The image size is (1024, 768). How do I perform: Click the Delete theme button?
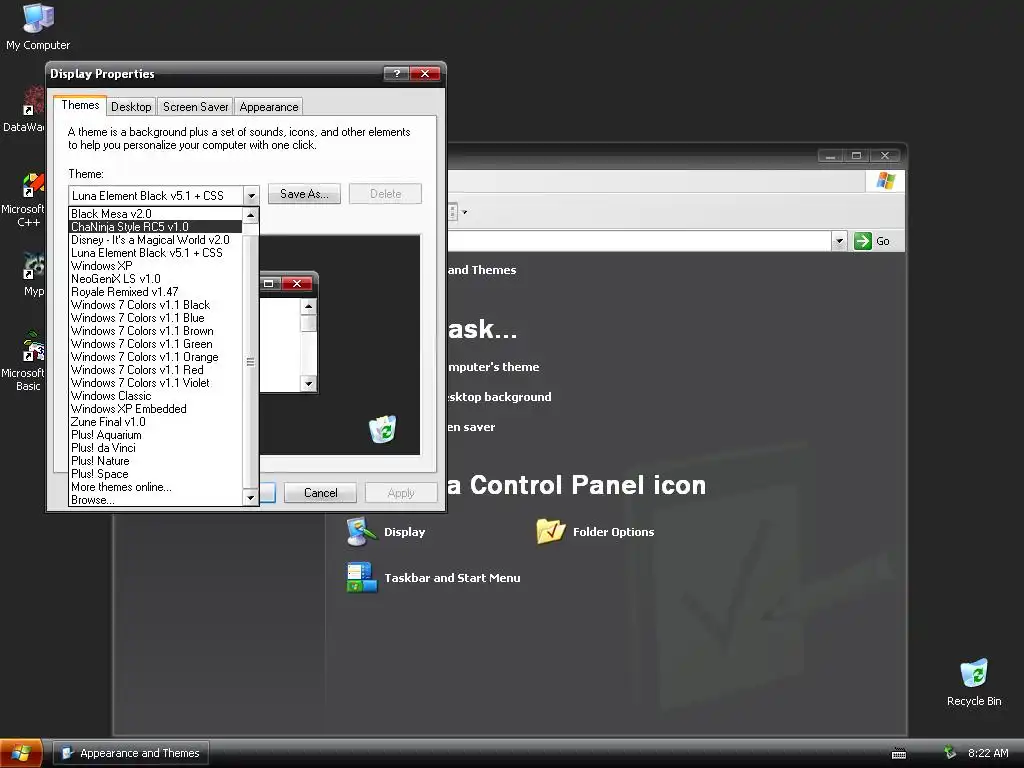pyautogui.click(x=385, y=194)
